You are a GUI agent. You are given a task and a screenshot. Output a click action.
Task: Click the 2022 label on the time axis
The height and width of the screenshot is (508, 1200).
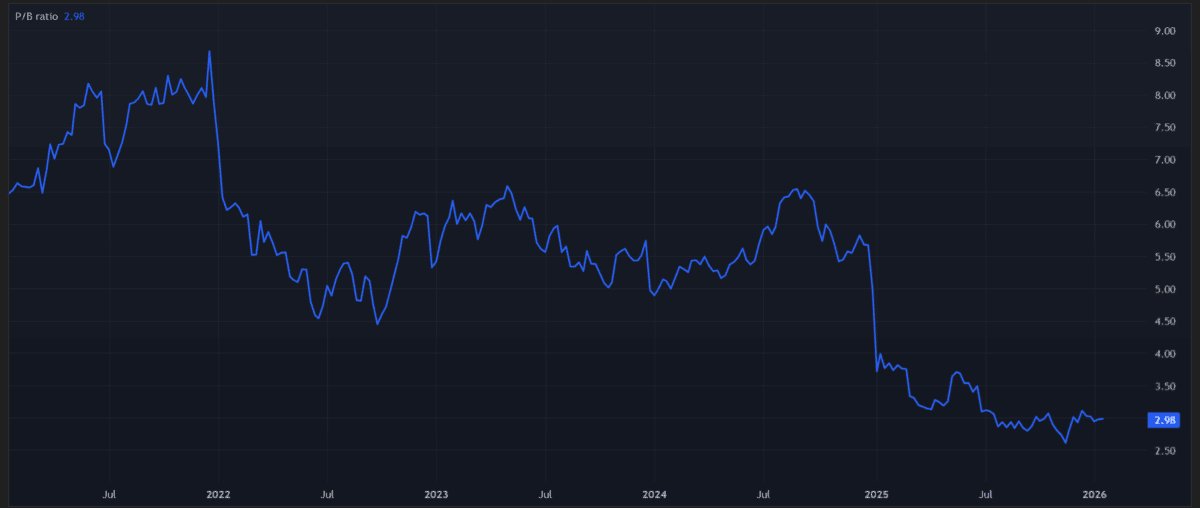pos(218,494)
